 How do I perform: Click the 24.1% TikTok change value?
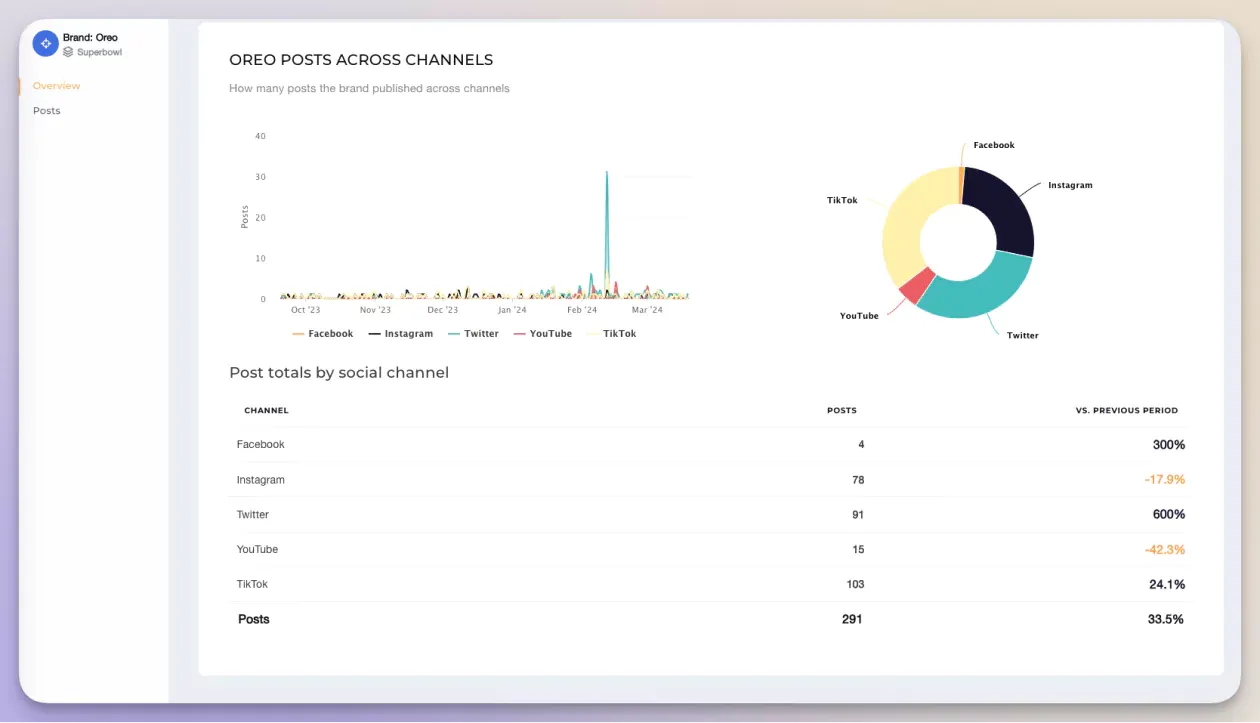click(1167, 584)
